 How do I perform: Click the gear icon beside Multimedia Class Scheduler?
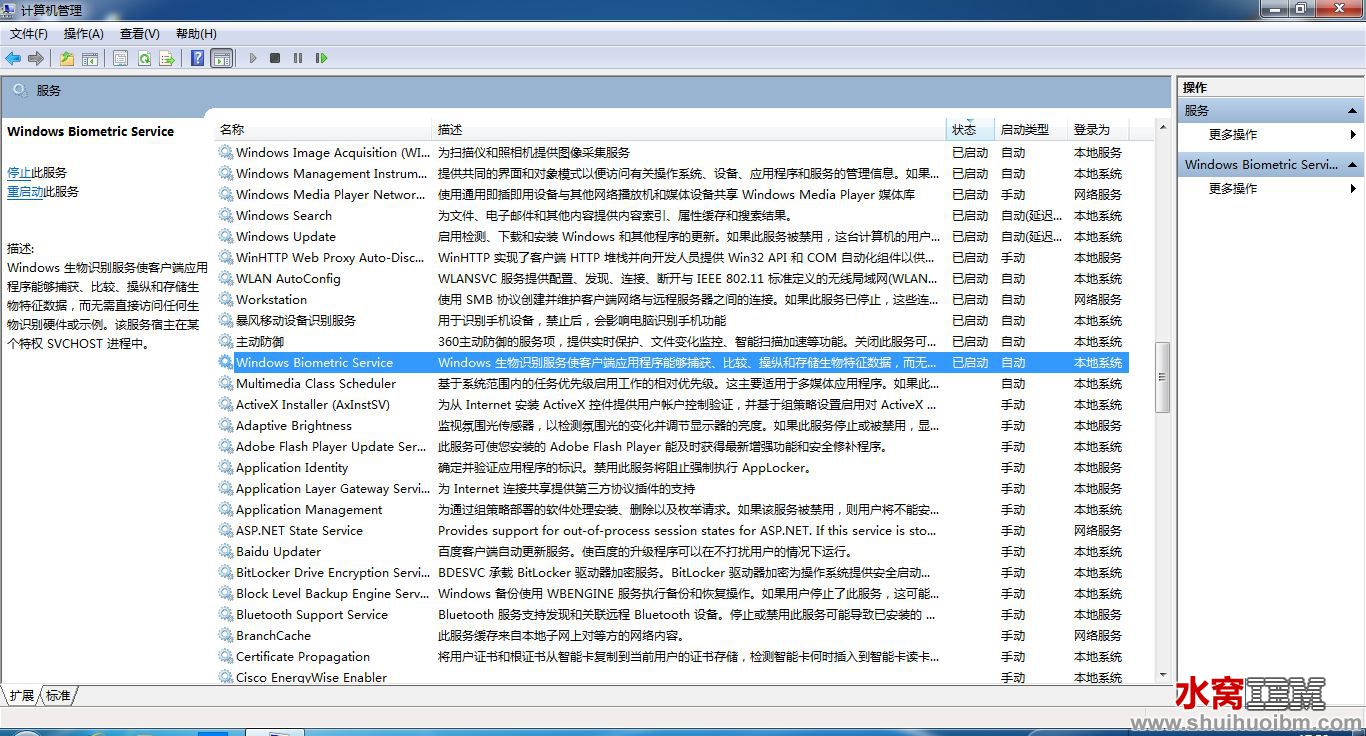click(226, 384)
